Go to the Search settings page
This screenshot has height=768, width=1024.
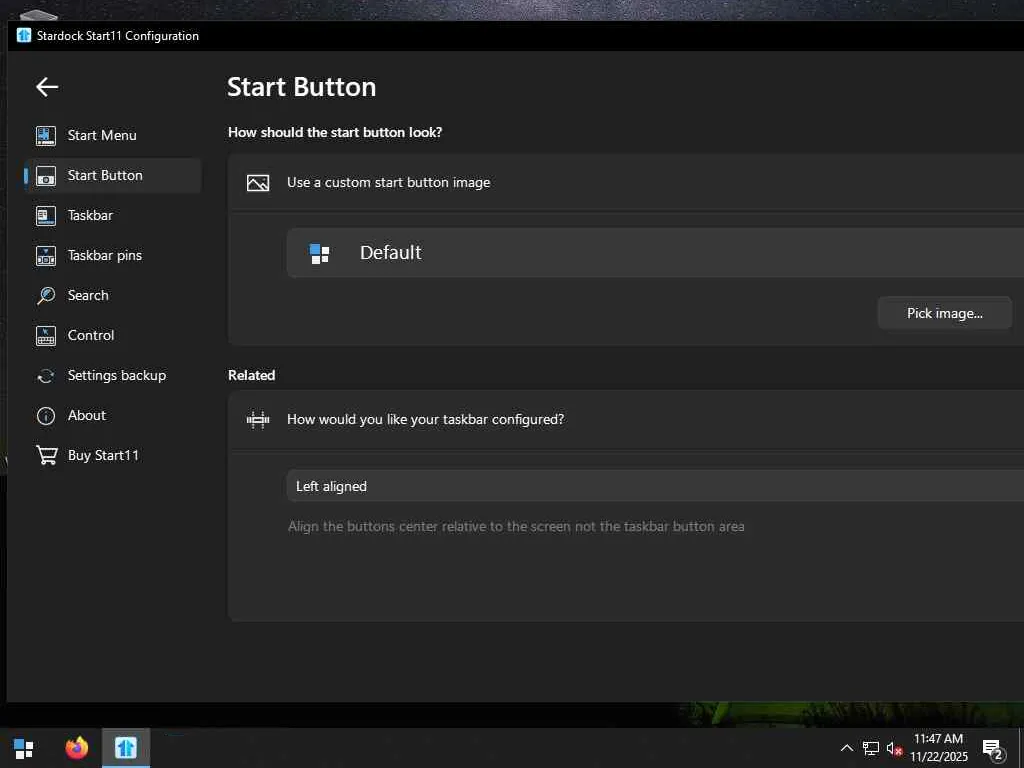(112, 295)
